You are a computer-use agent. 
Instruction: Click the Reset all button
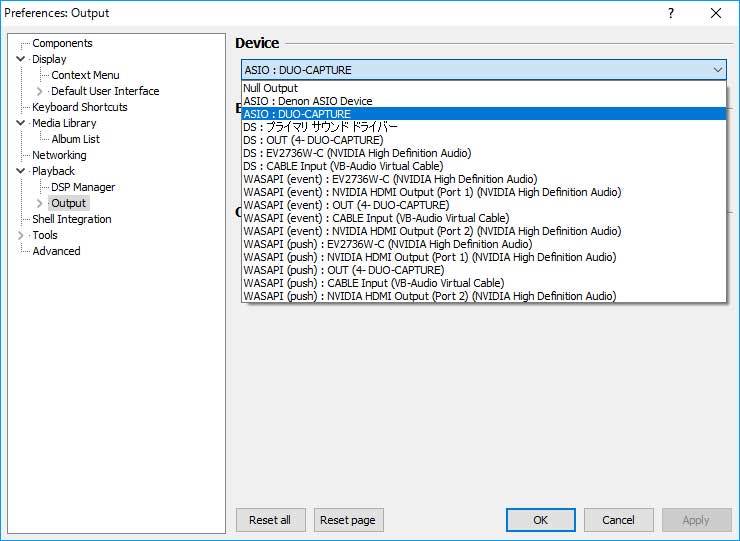pos(270,520)
